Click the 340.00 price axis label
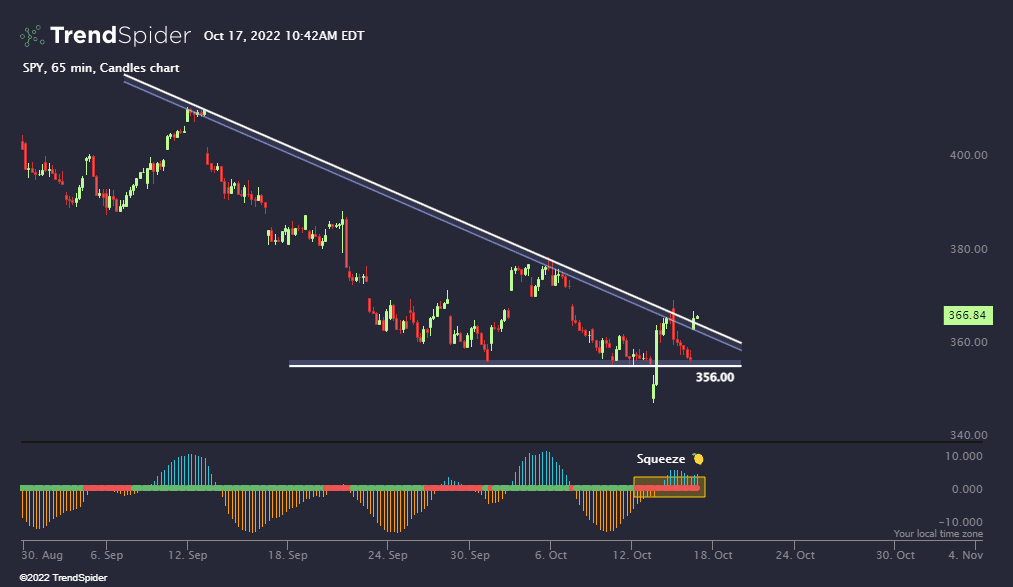The height and width of the screenshot is (587, 1013). click(x=967, y=435)
